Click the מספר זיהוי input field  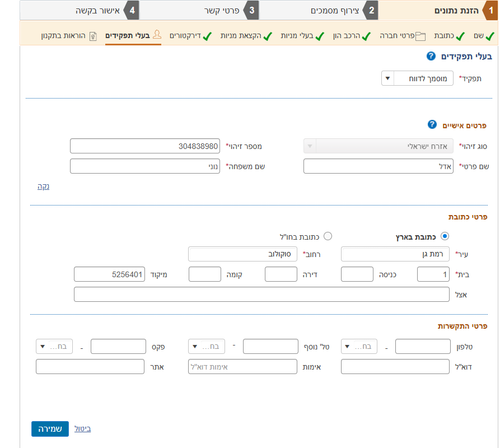(145, 146)
